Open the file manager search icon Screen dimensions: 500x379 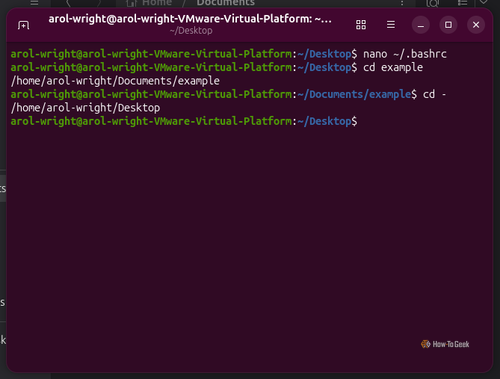coord(433,3)
